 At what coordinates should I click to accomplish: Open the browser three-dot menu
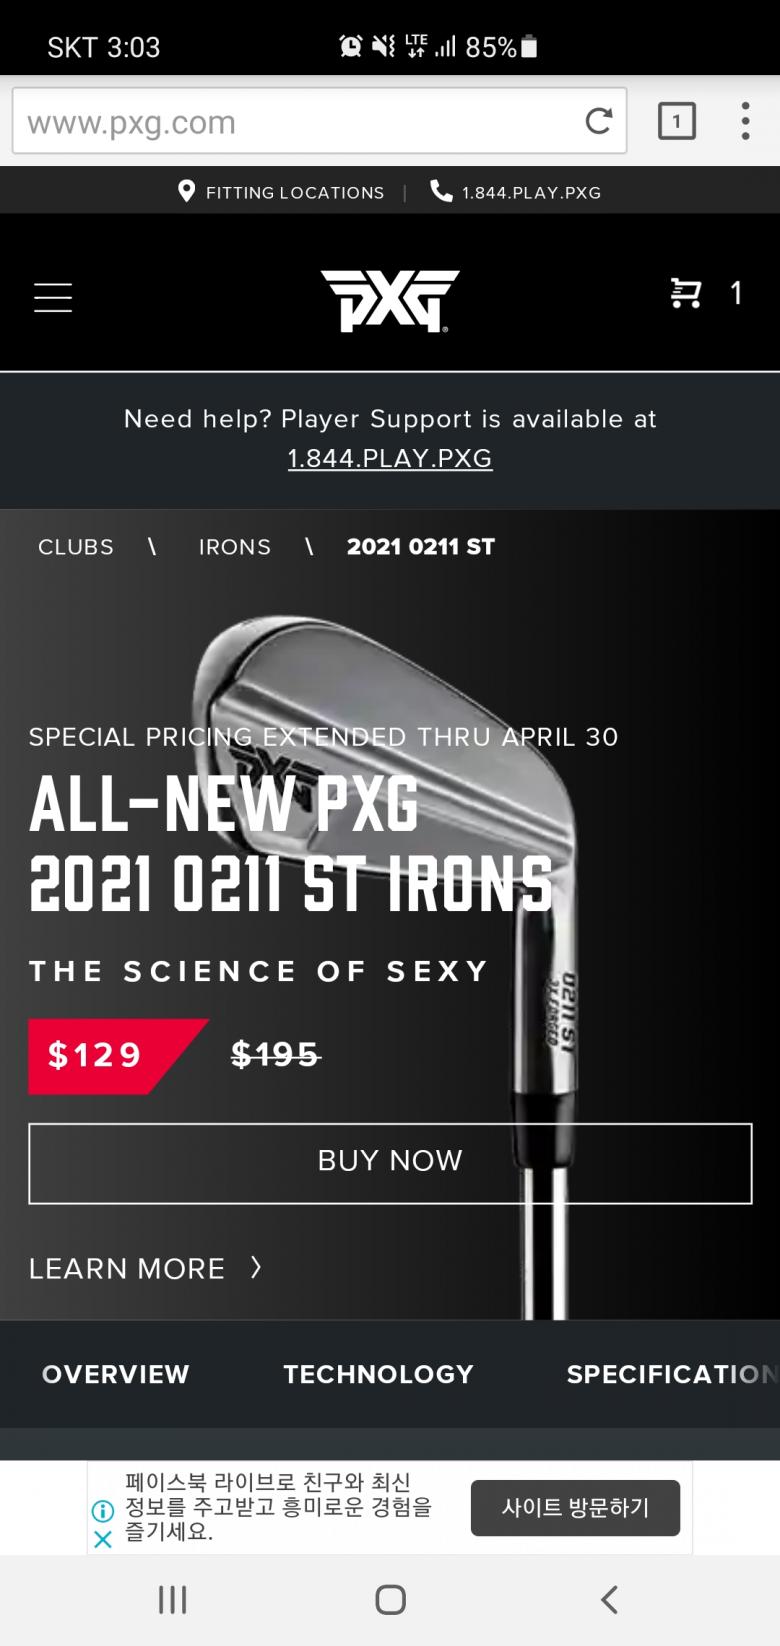[x=745, y=121]
